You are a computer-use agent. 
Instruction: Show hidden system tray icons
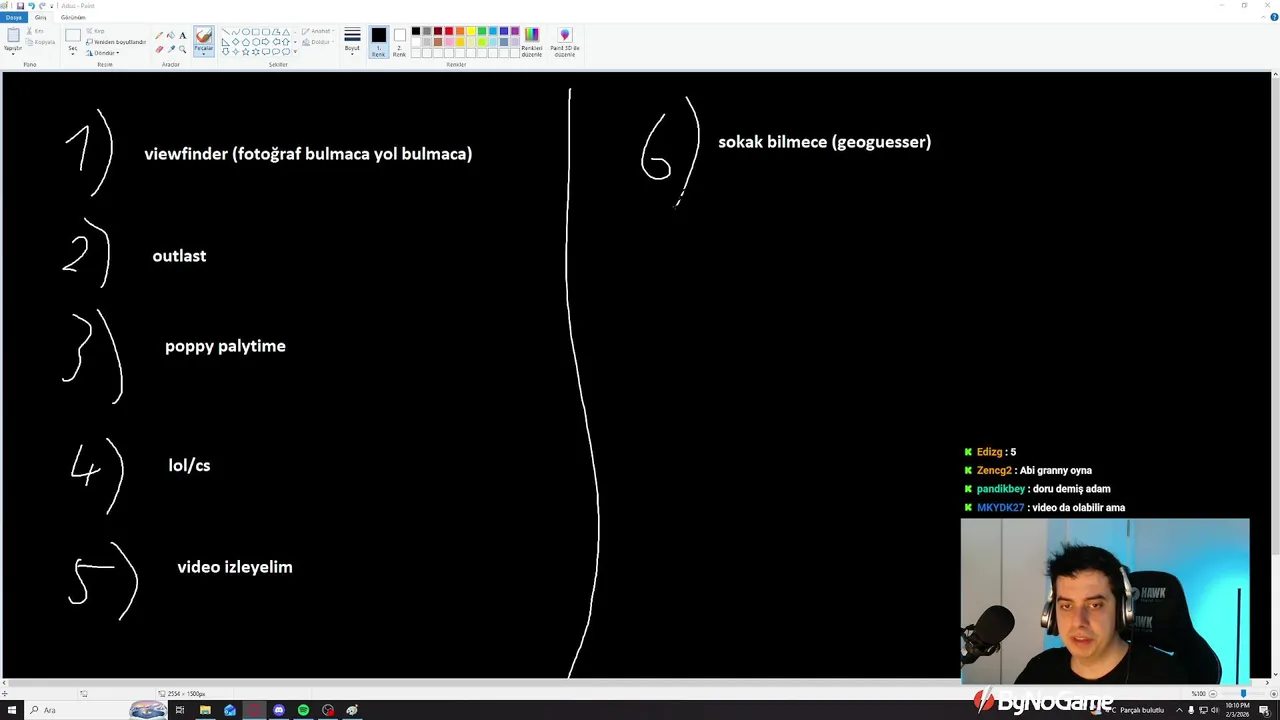point(1178,710)
